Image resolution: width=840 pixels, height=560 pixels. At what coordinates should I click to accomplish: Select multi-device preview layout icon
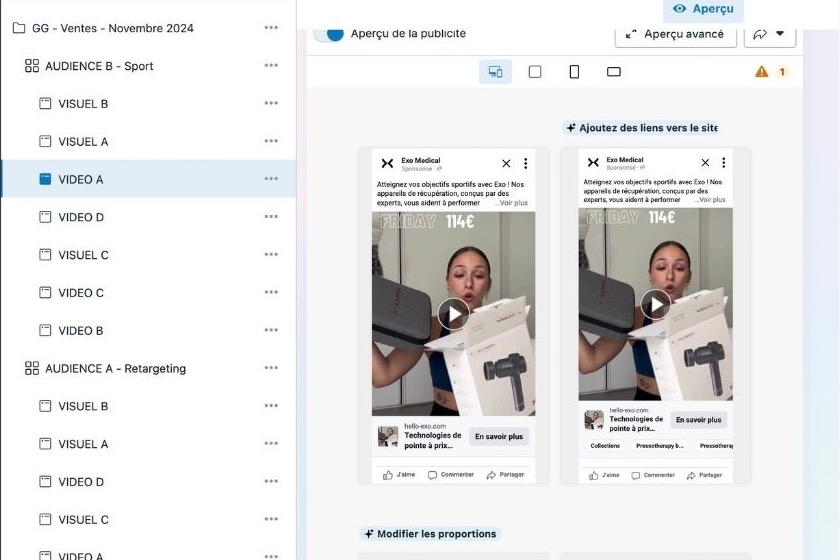pos(496,72)
